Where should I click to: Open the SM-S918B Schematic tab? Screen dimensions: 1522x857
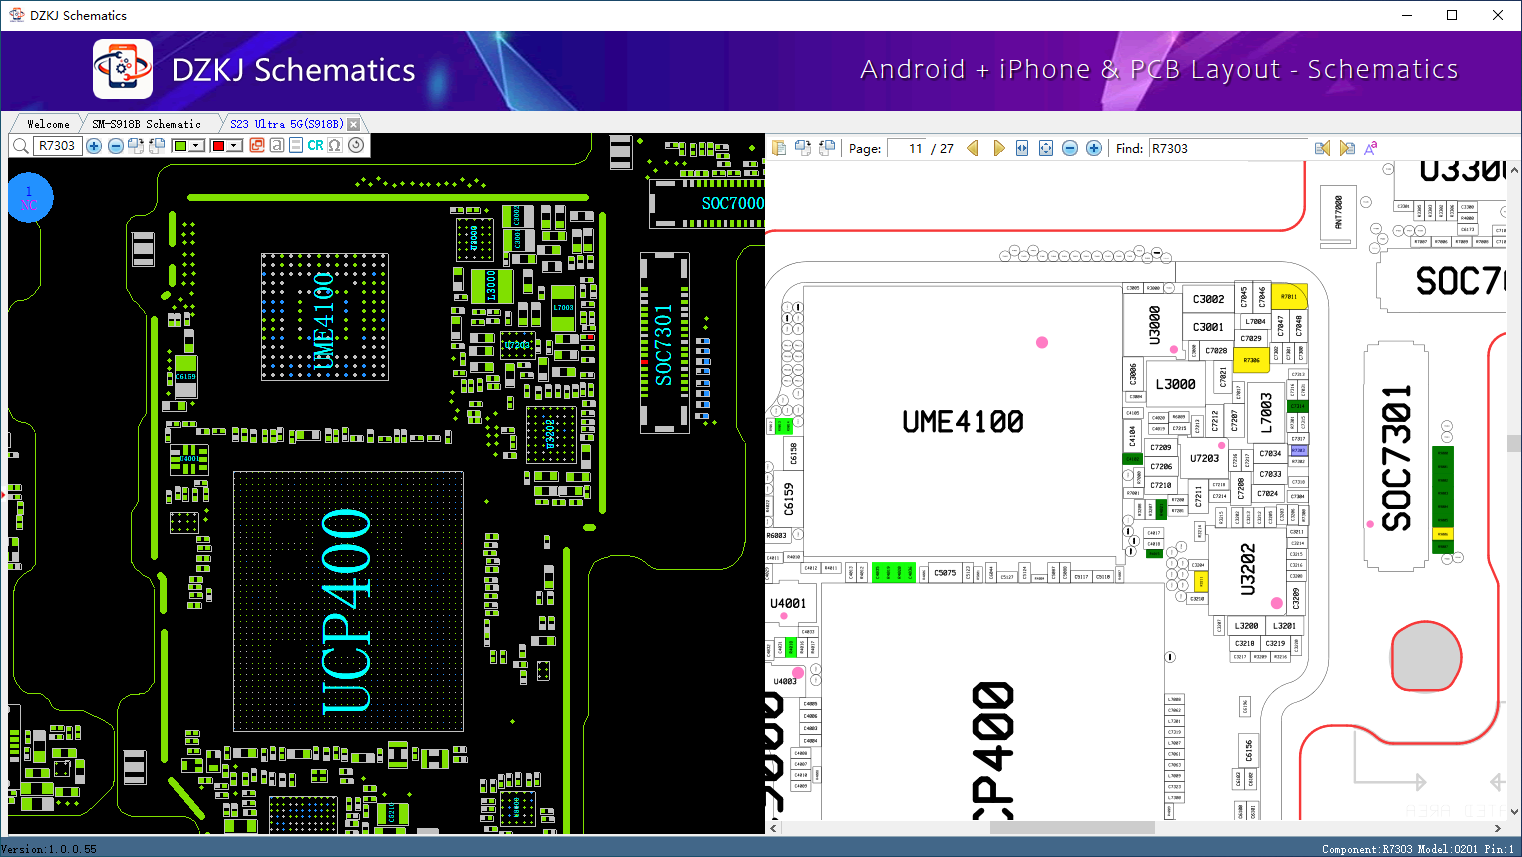point(146,124)
